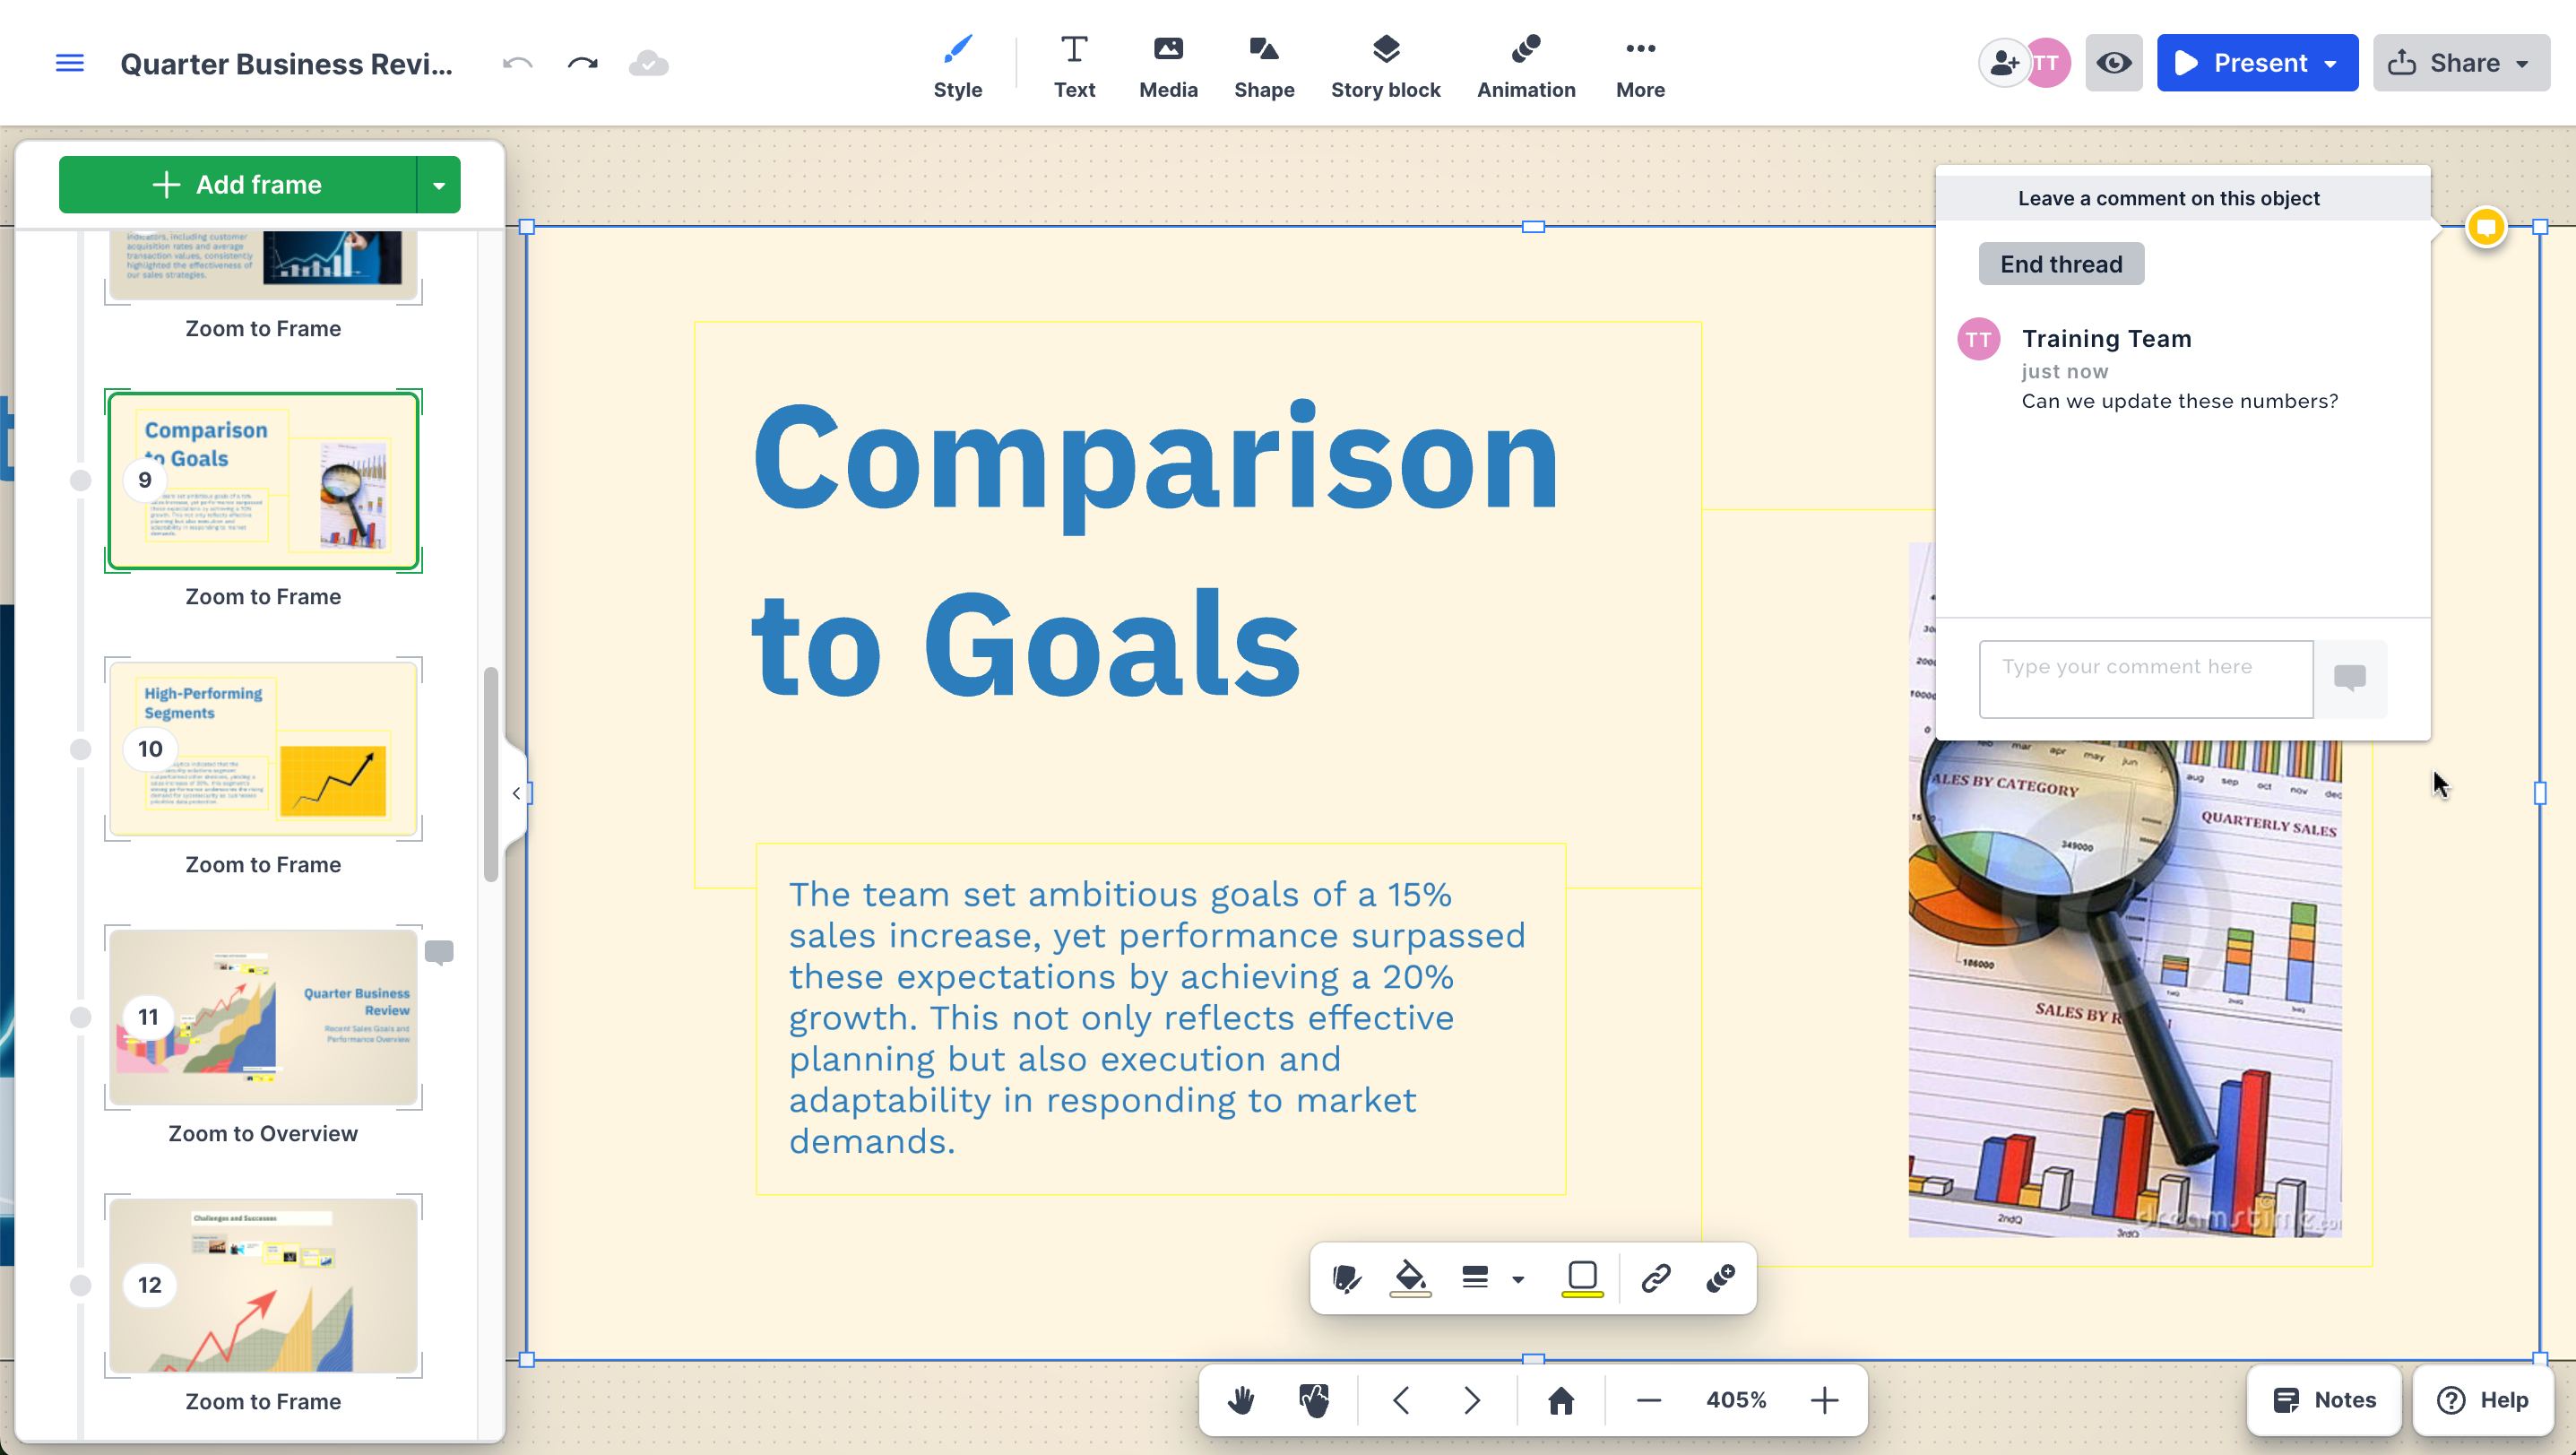Click the Zoom to Frame label under frame 12
This screenshot has width=2576, height=1455.
point(263,1401)
